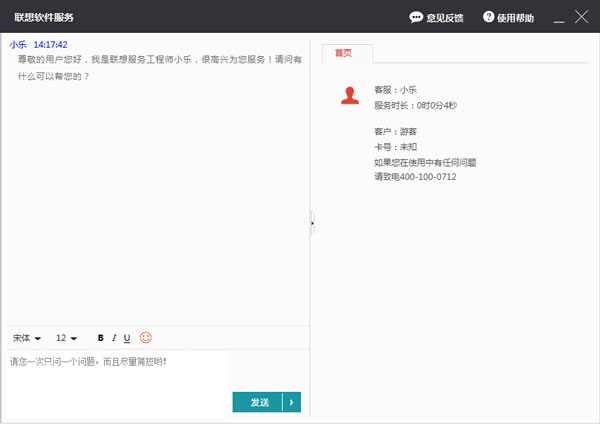Image resolution: width=600 pixels, height=424 pixels.
Task: Click the 意见反馈 text label
Action: click(x=445, y=18)
